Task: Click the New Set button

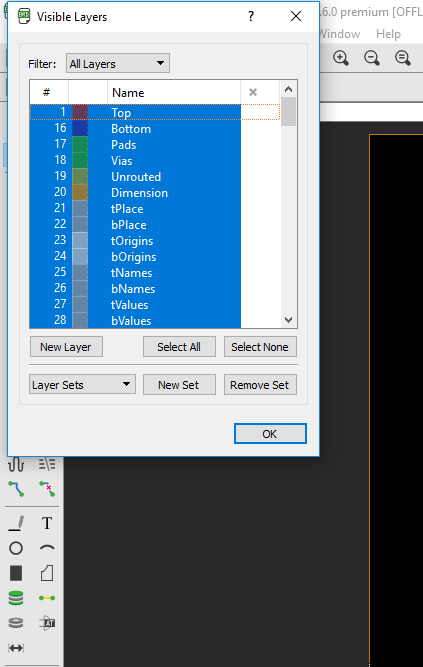Action: click(179, 385)
